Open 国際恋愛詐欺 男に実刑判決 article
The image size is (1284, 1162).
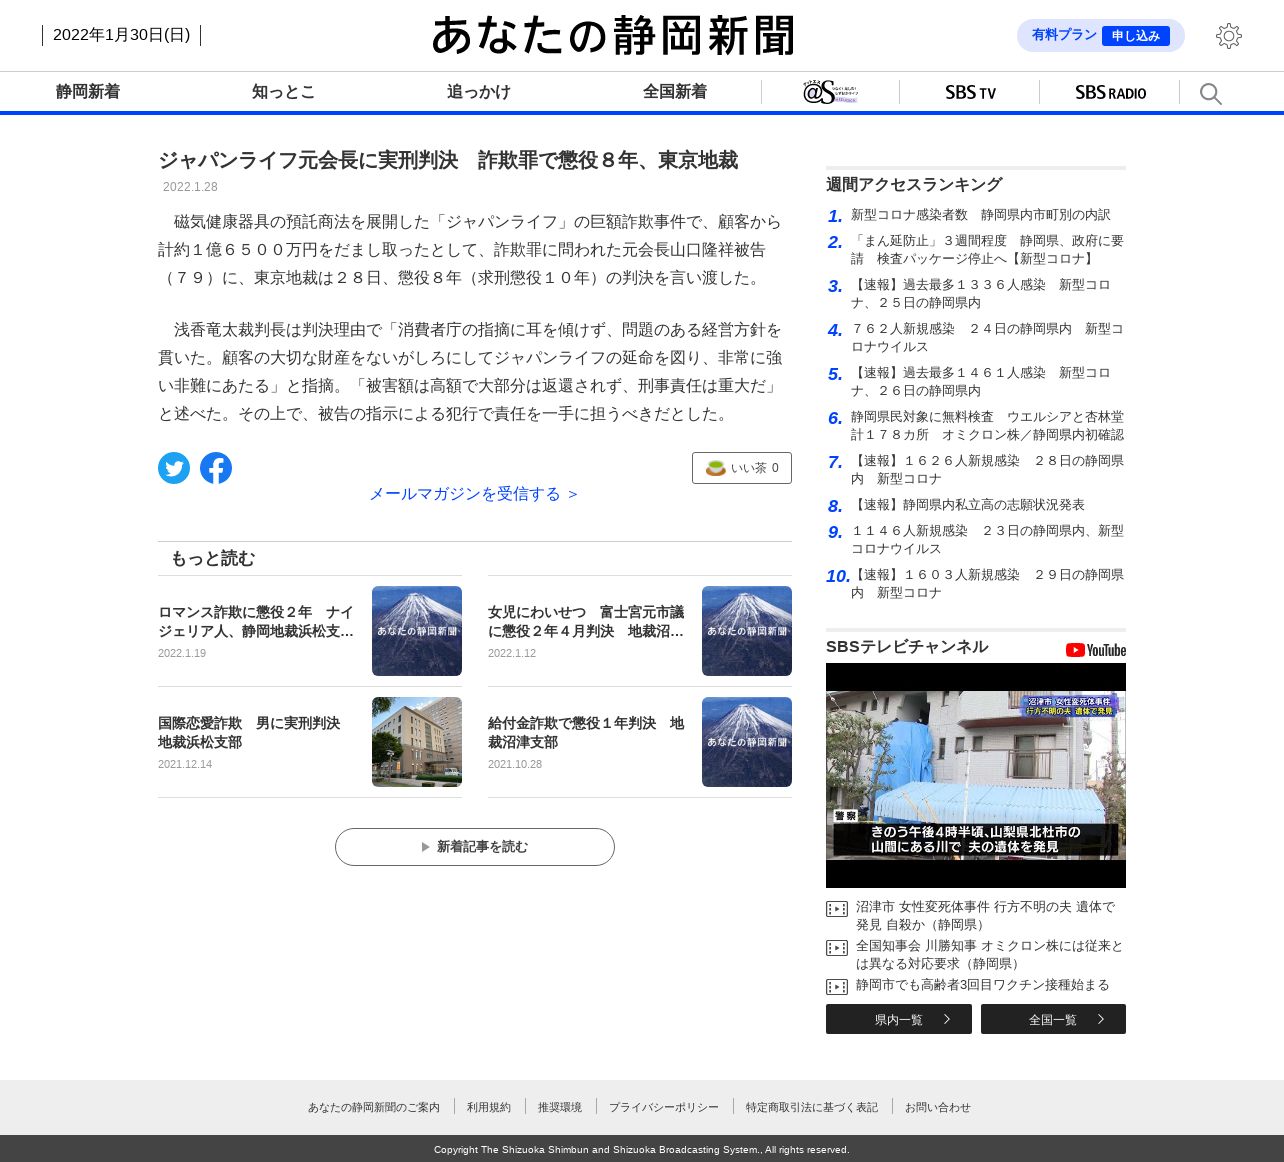[249, 732]
